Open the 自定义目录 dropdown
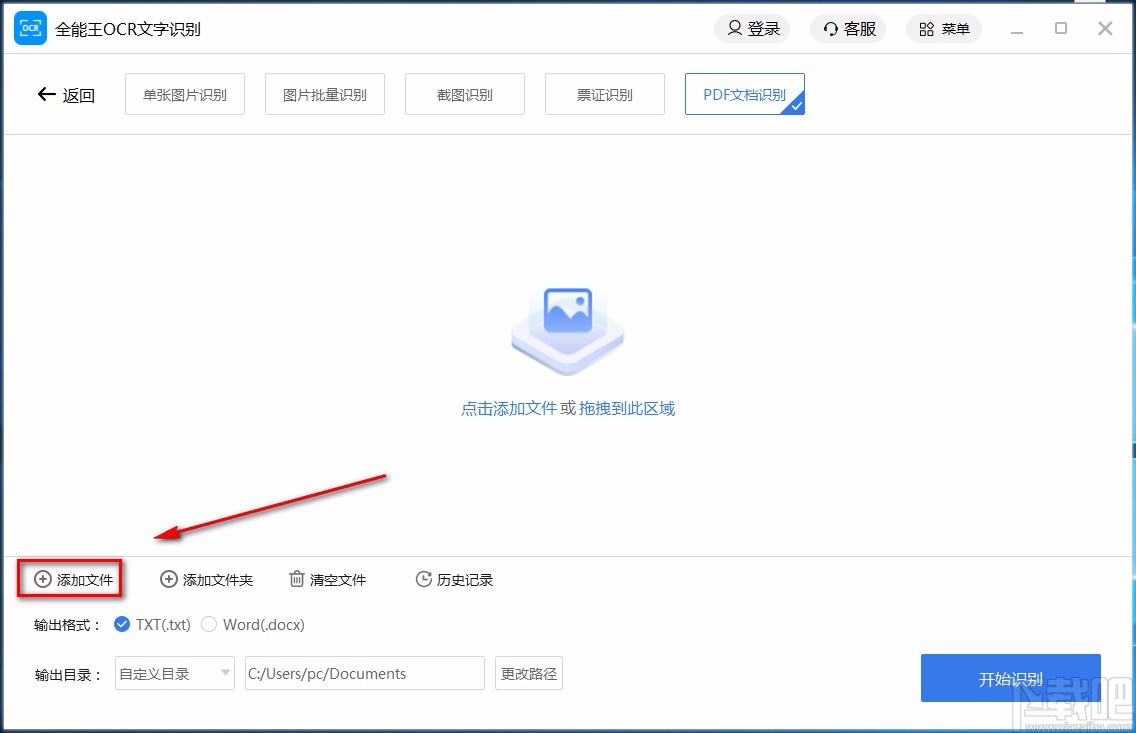 (174, 674)
